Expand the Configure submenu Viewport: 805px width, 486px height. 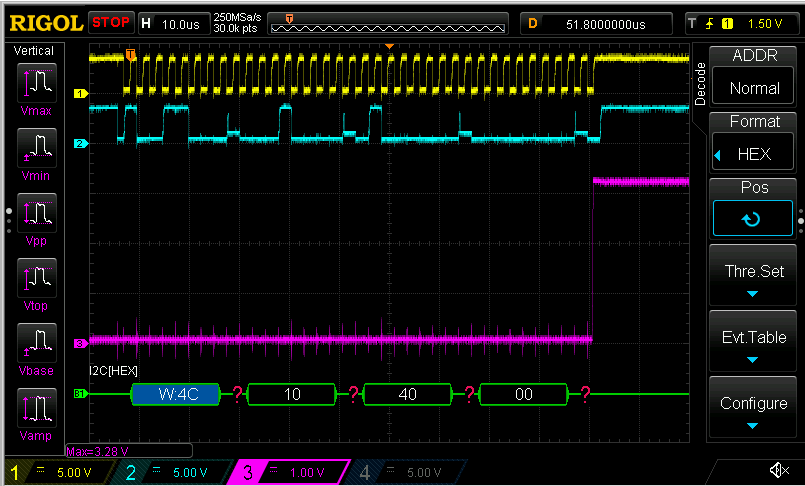[753, 411]
